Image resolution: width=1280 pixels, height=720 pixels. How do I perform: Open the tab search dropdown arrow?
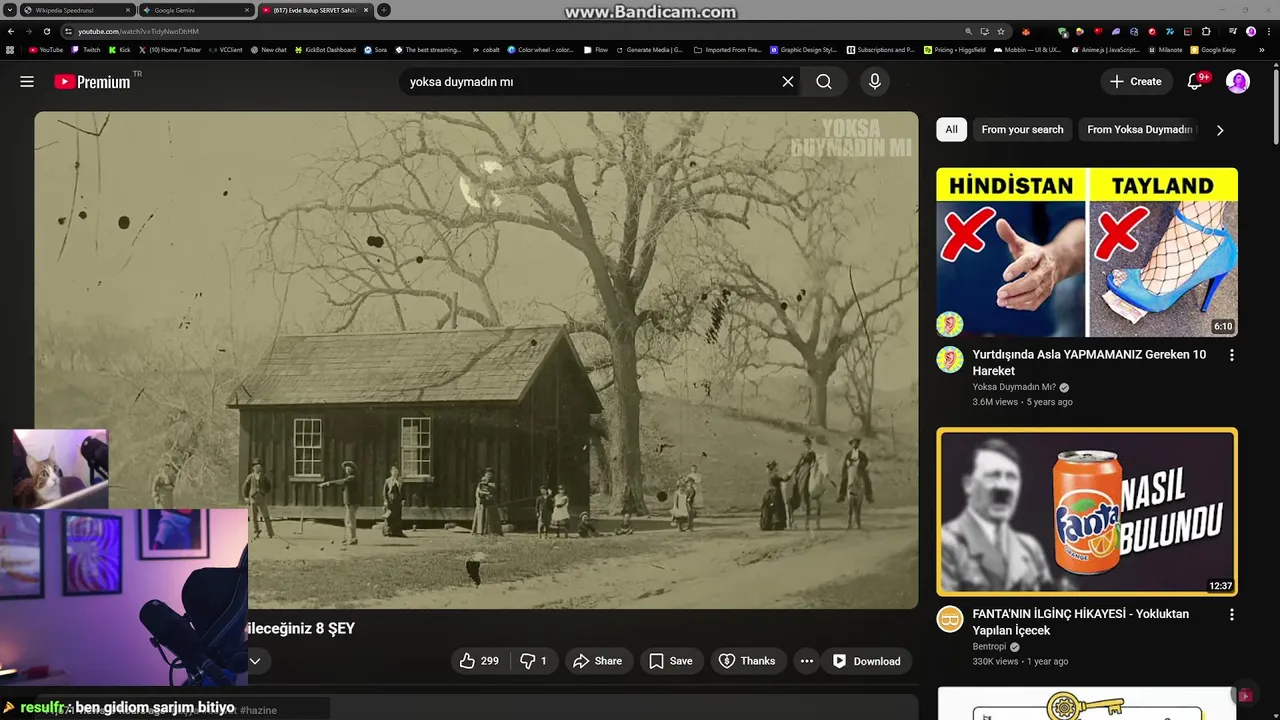(x=8, y=10)
